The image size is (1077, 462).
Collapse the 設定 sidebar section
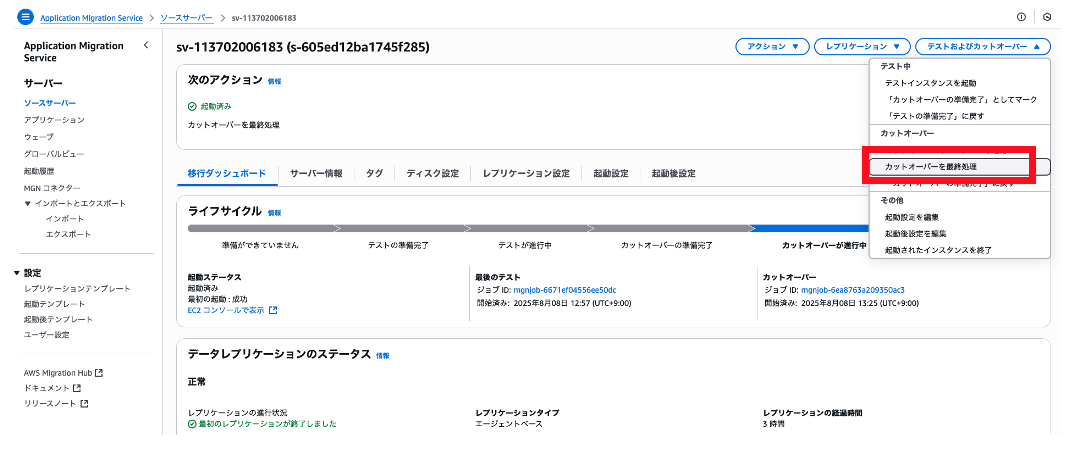[x=16, y=273]
